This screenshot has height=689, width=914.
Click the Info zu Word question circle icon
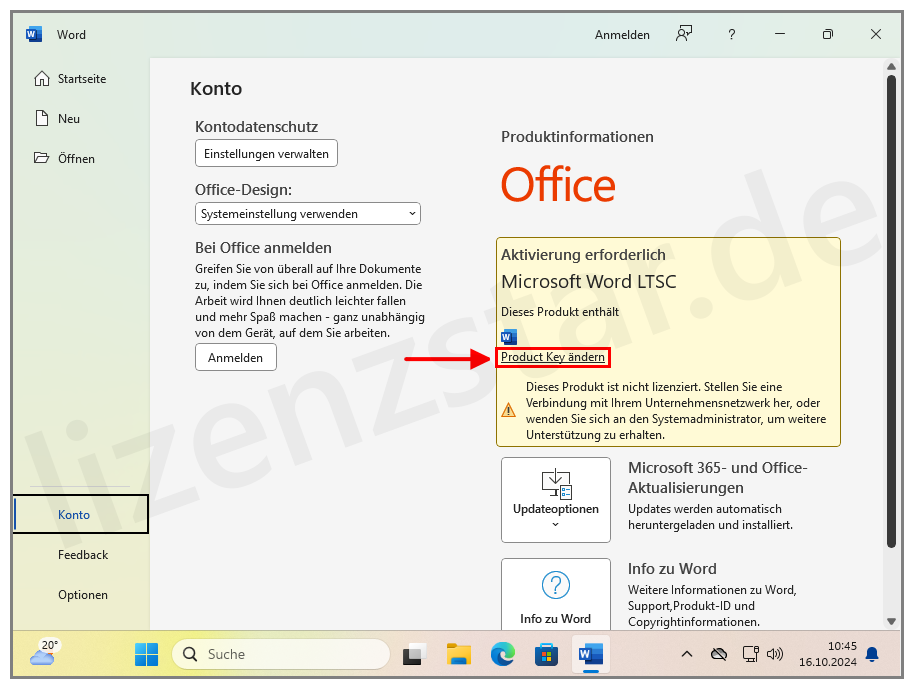coord(556,585)
